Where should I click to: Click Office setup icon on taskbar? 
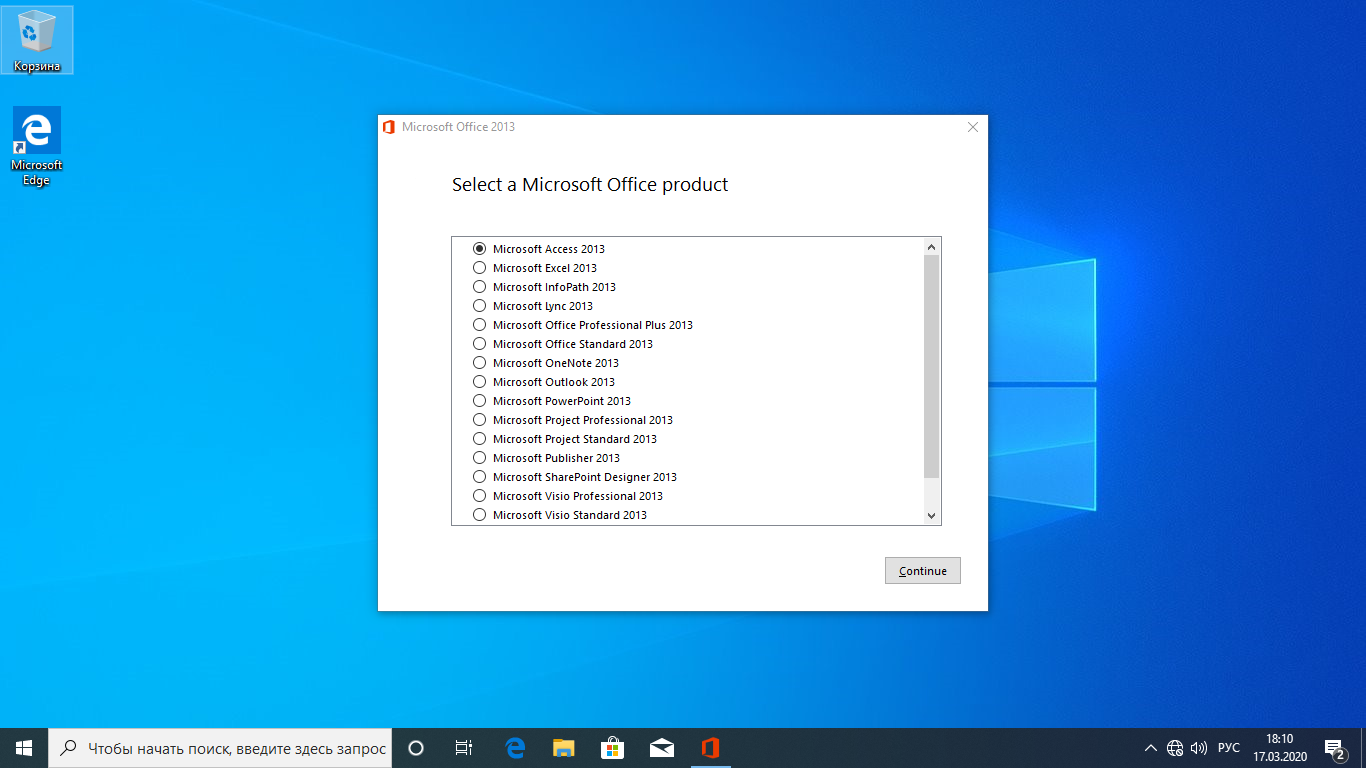click(710, 748)
